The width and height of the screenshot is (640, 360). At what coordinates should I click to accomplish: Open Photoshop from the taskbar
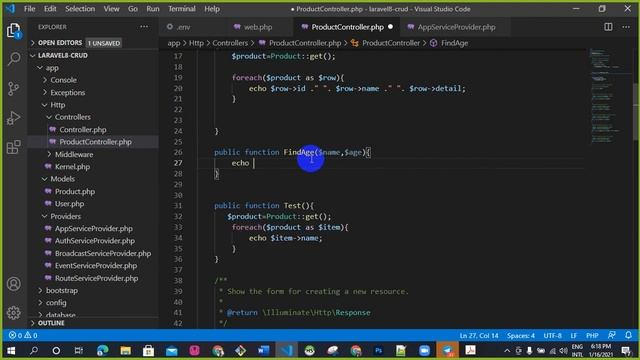(x=378, y=351)
